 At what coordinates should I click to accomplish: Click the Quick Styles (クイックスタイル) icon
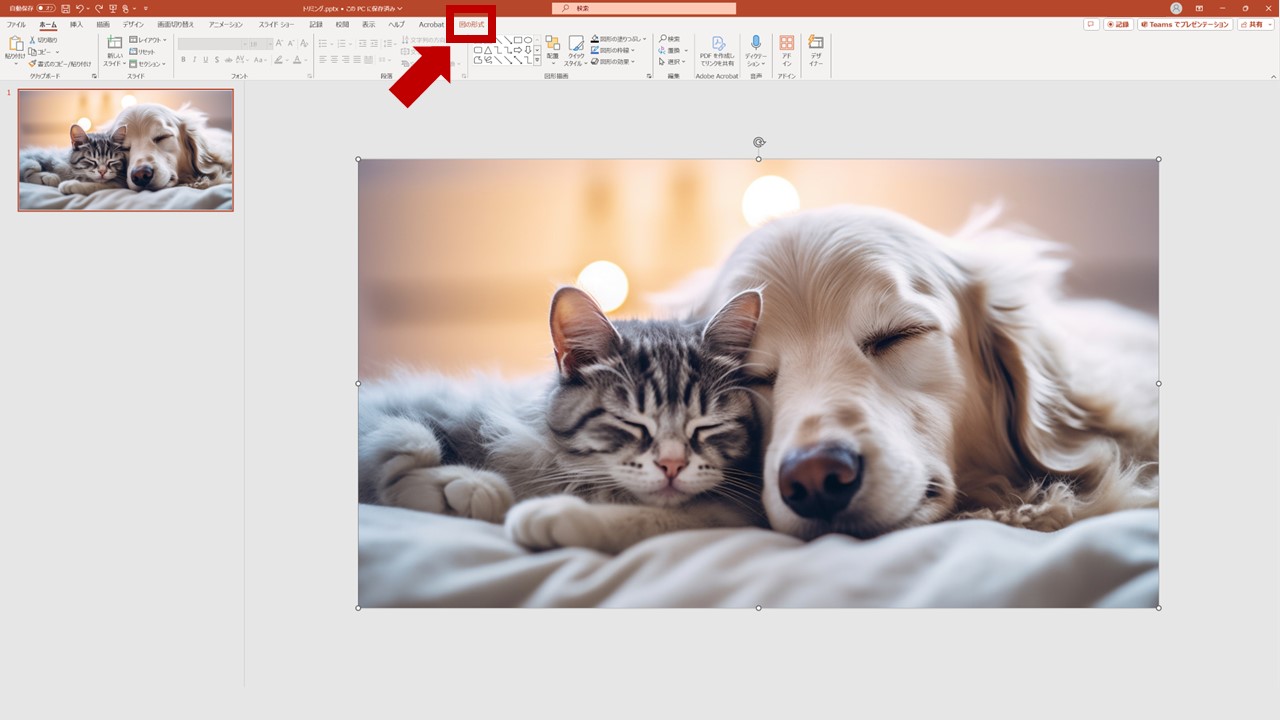[x=576, y=44]
